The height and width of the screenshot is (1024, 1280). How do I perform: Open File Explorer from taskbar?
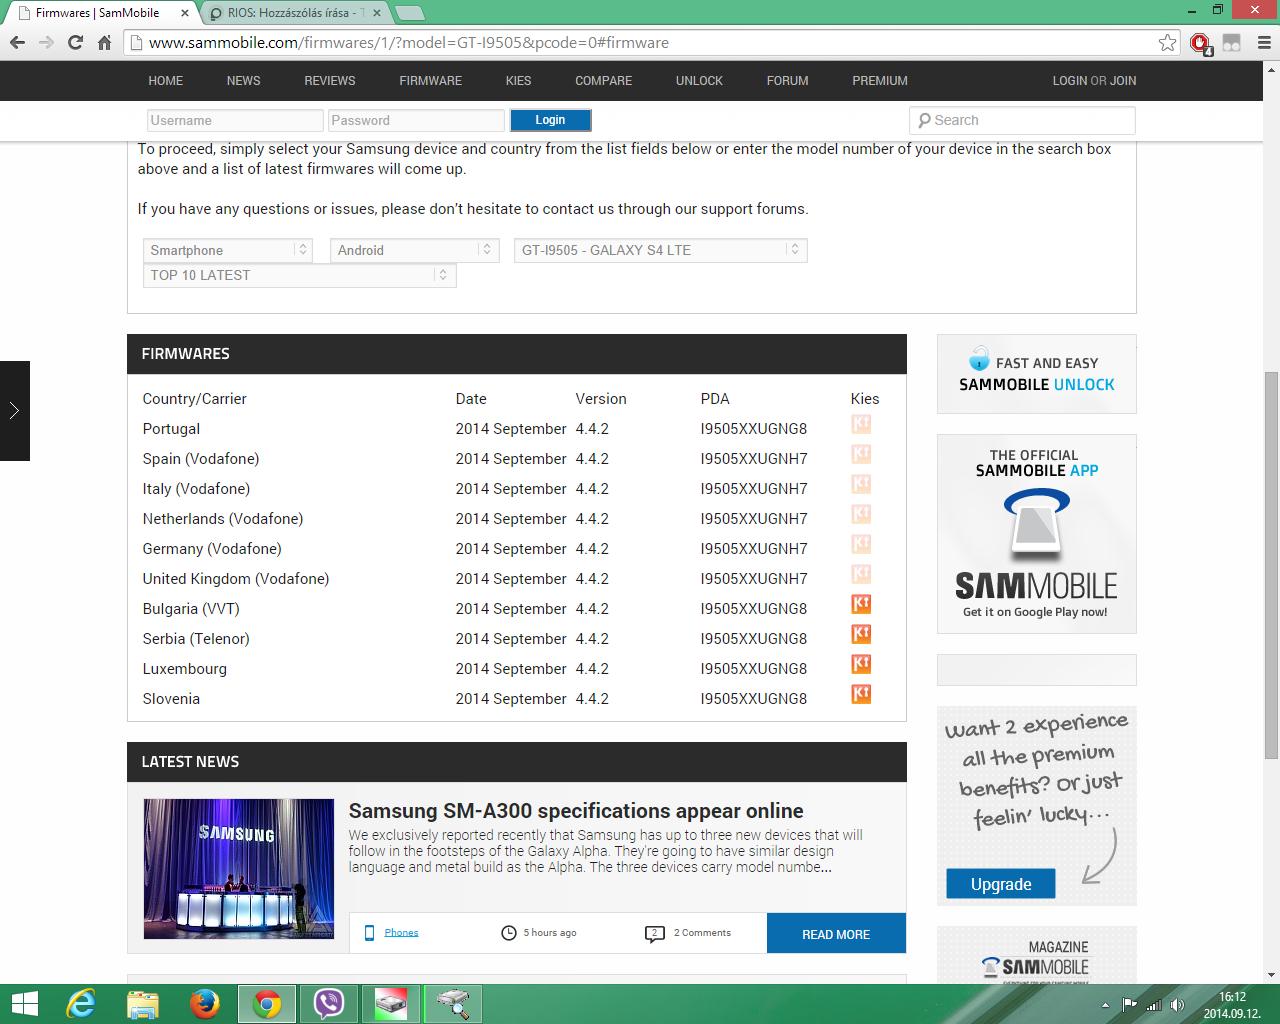point(143,1004)
